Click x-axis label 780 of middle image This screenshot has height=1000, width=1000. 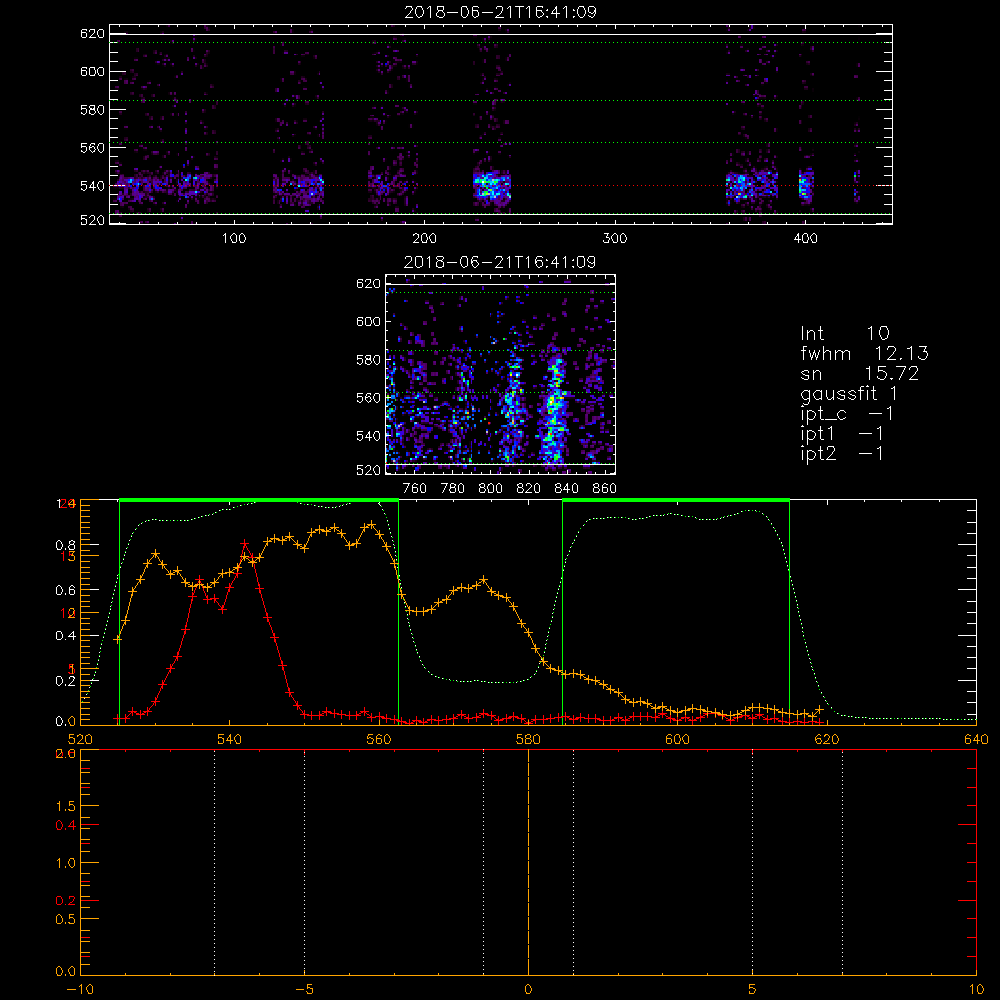pyautogui.click(x=453, y=489)
